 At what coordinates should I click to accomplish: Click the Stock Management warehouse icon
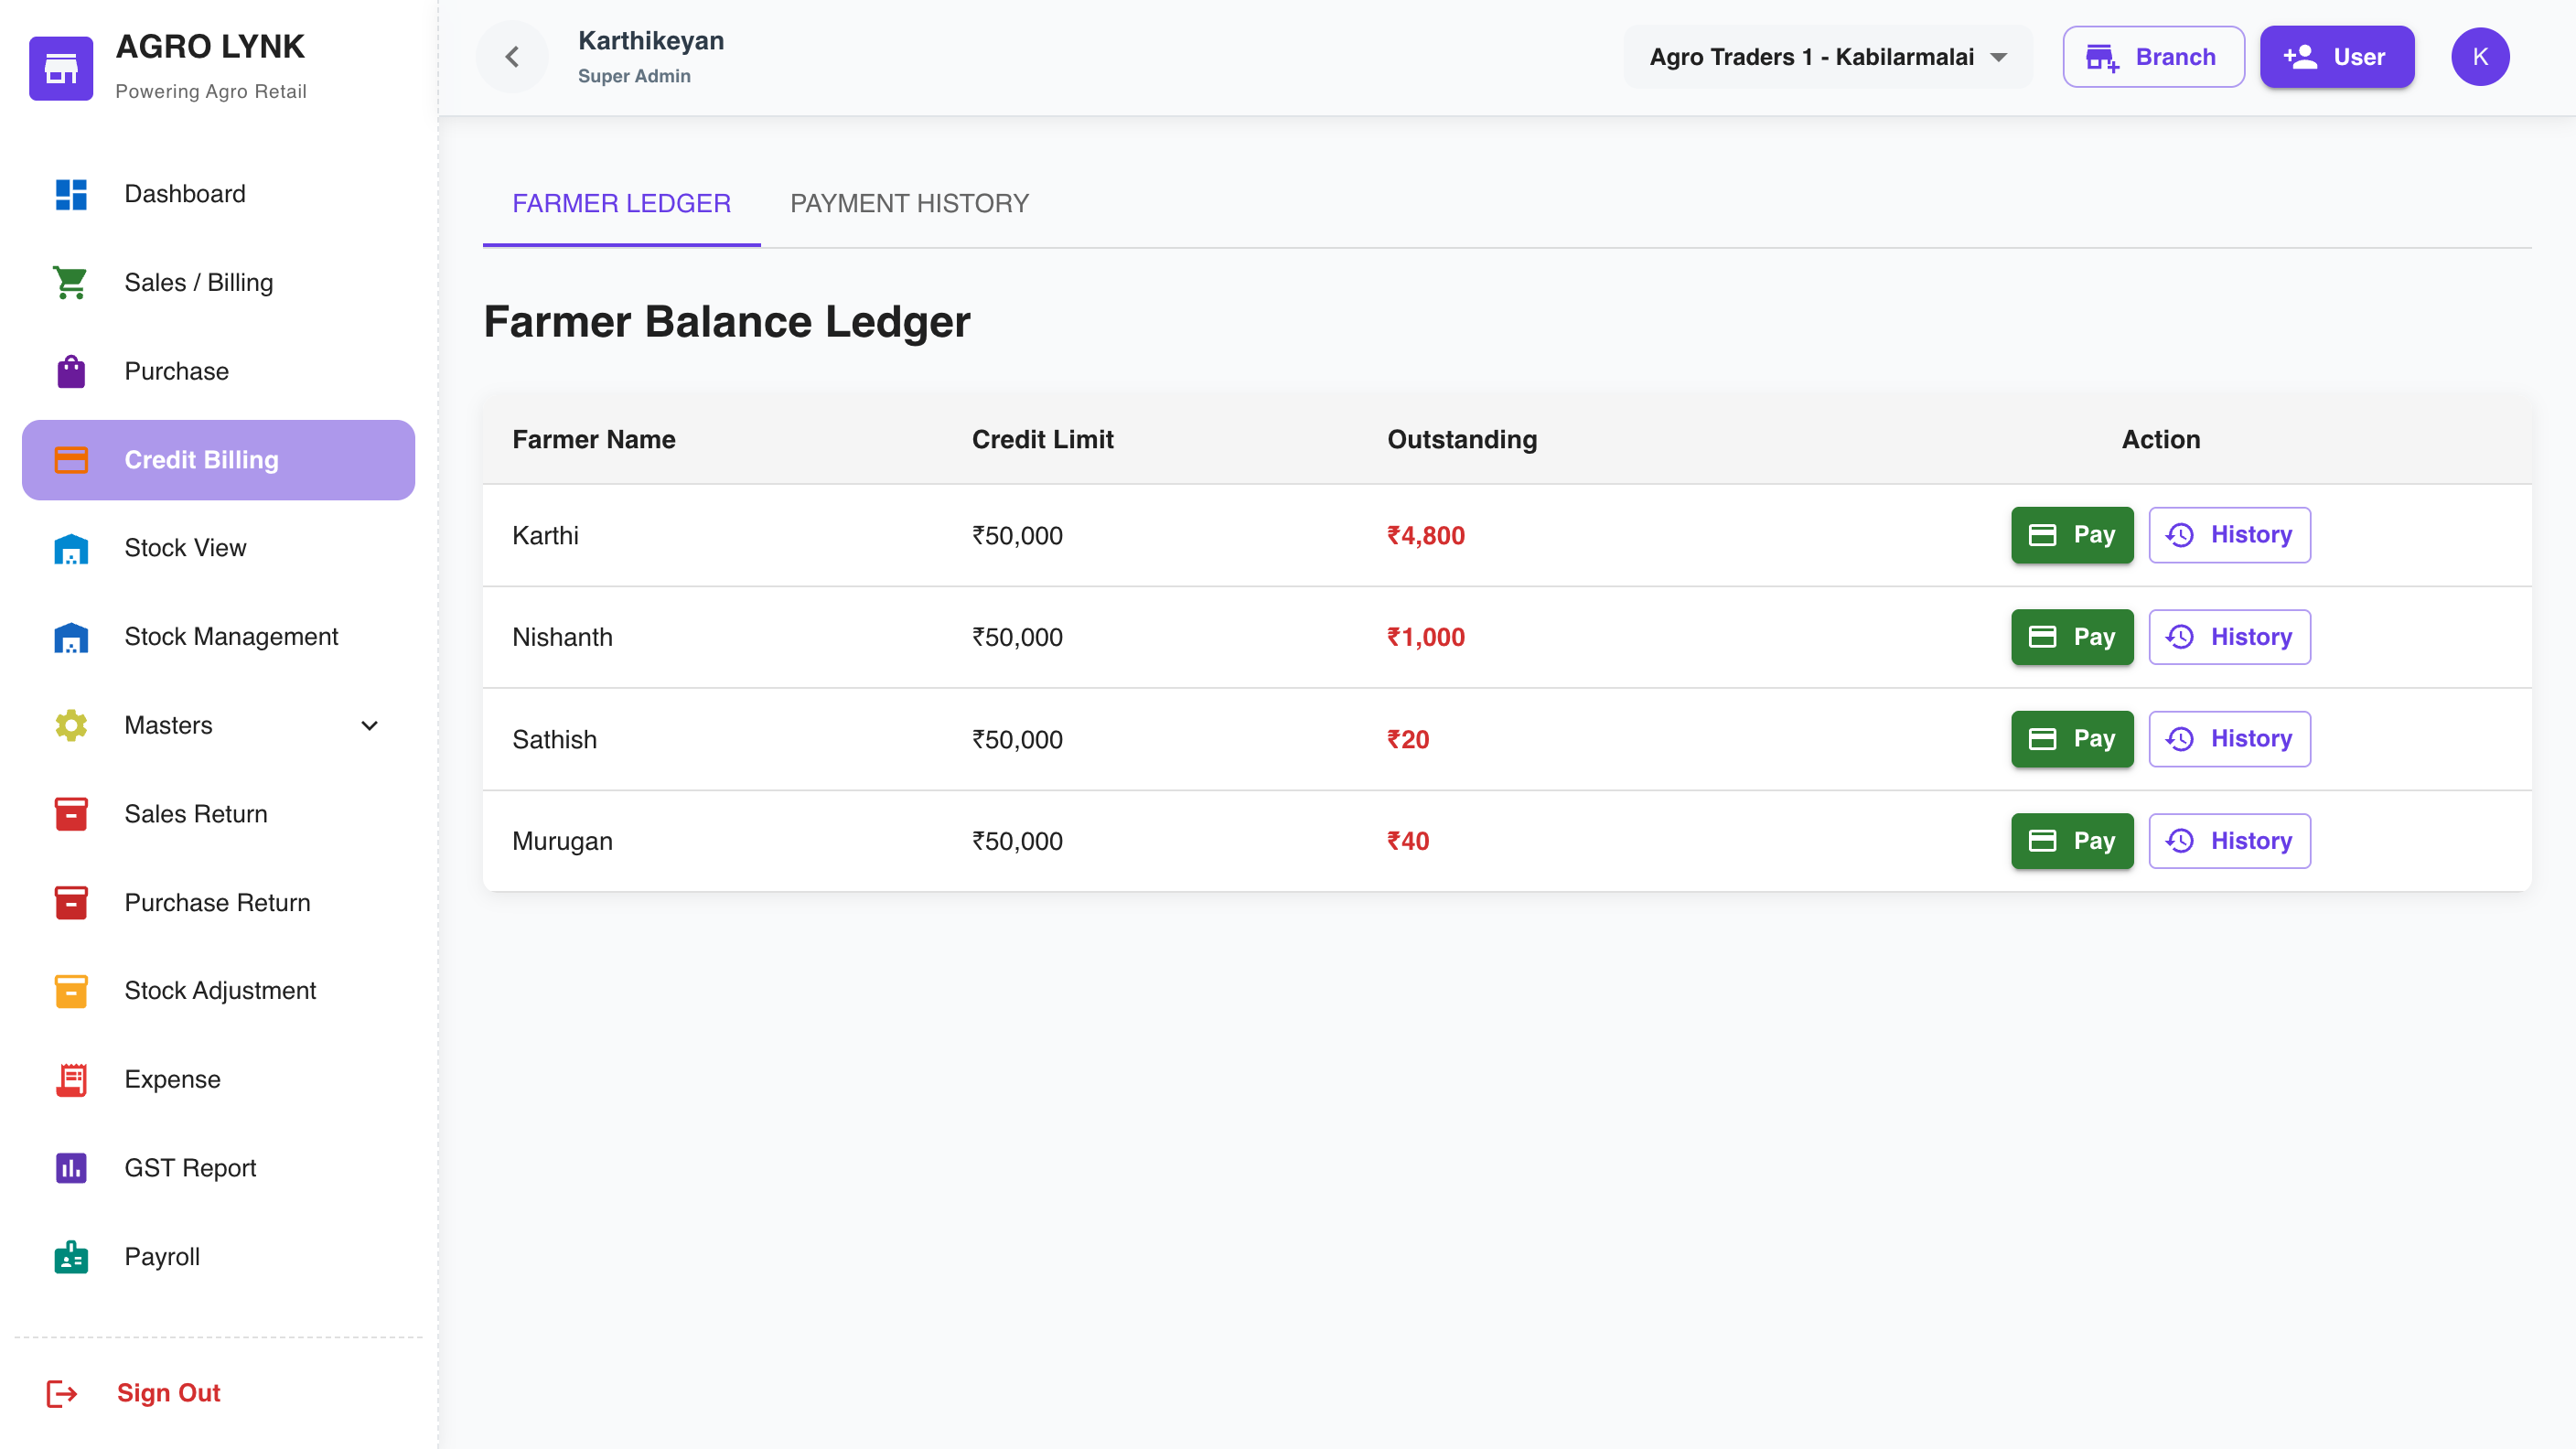(x=71, y=637)
